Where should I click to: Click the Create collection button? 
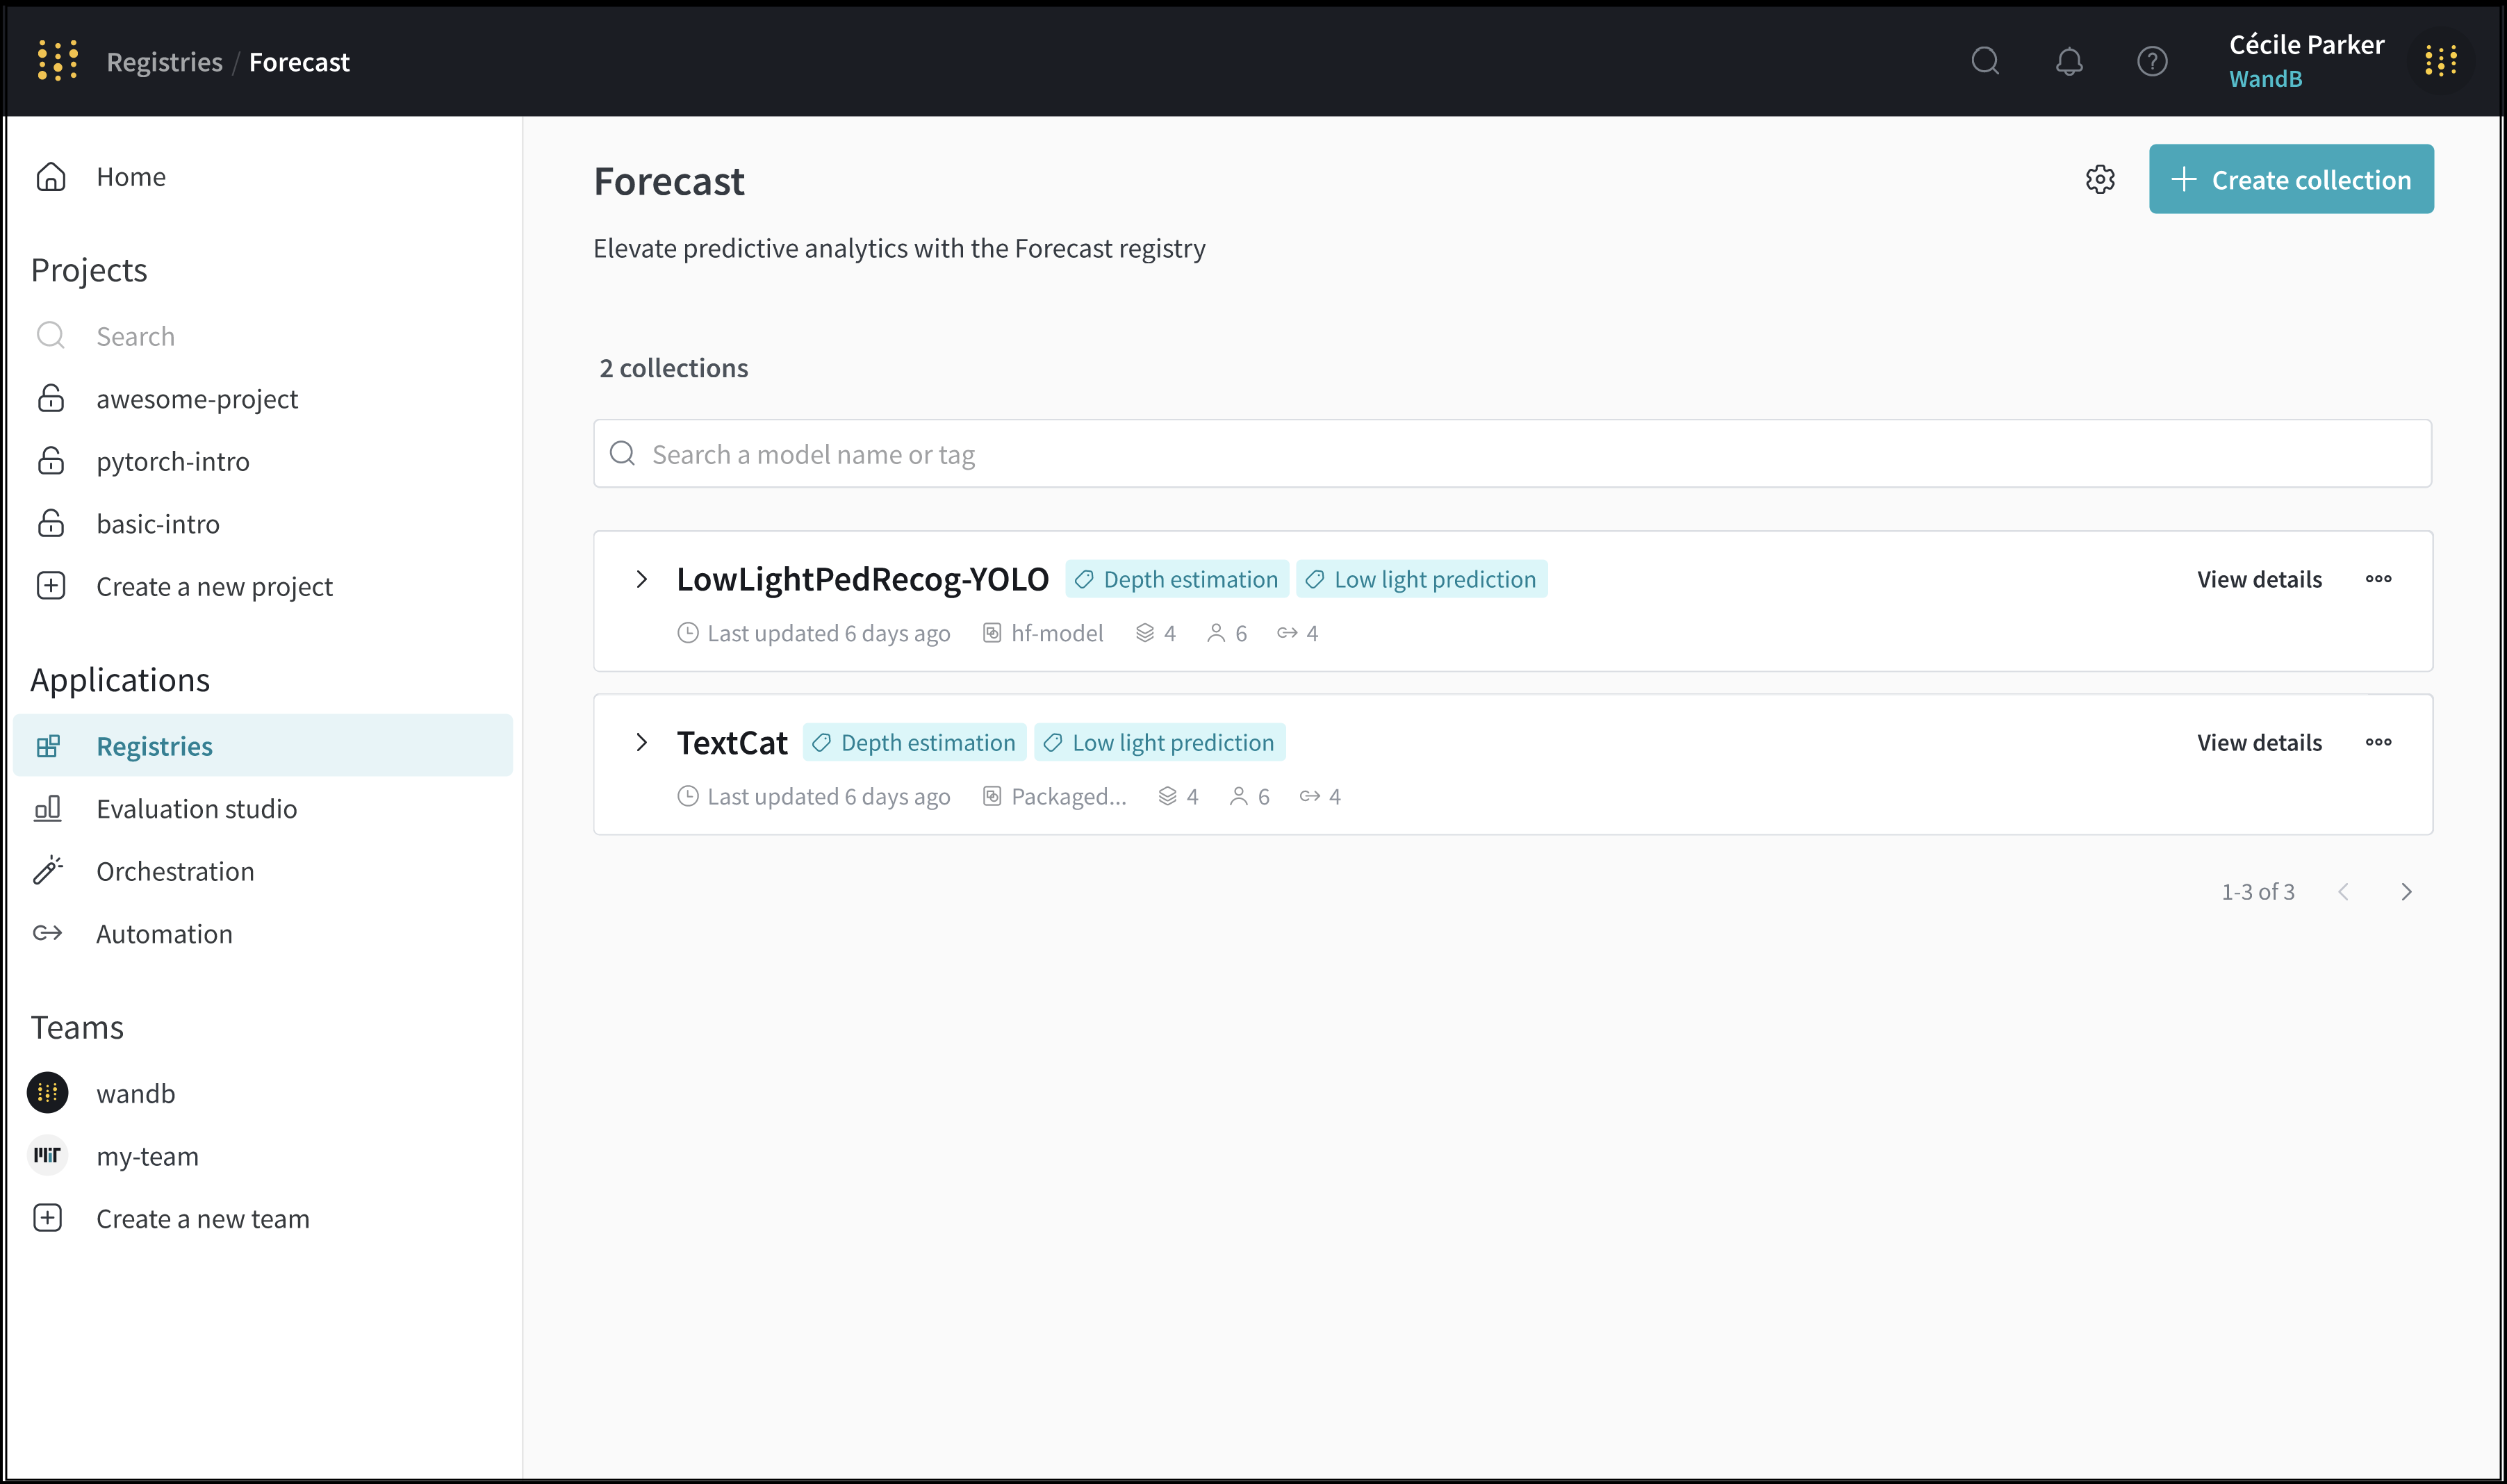click(2291, 180)
